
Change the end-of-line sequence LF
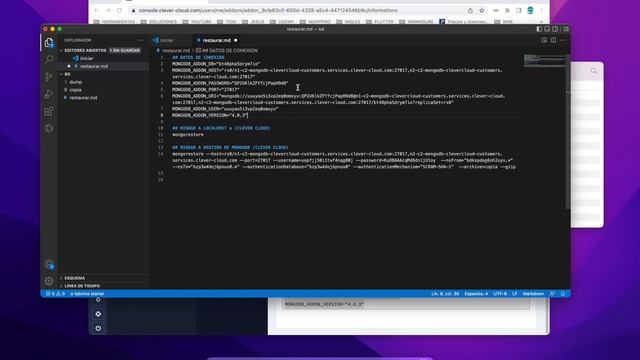coord(515,294)
